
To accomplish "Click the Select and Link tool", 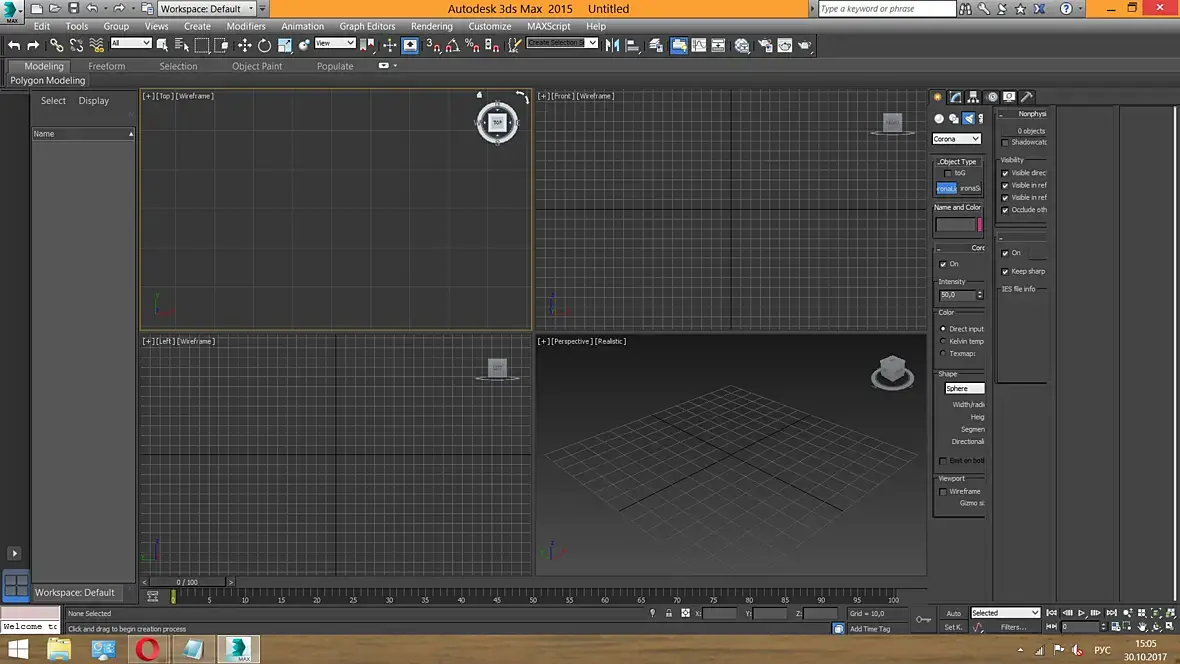I will pyautogui.click(x=56, y=45).
